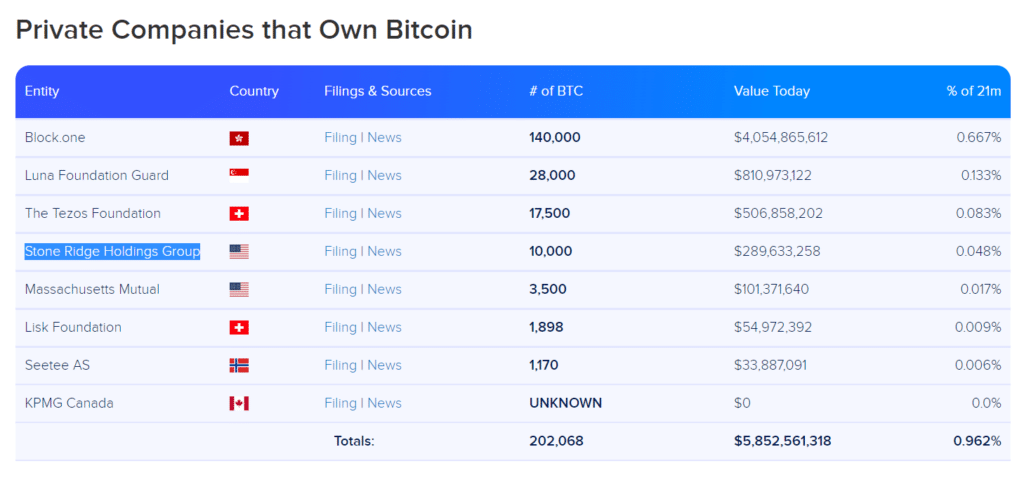Open the Filing link for Block.one
Viewport: 1024px width, 480px height.
point(340,138)
